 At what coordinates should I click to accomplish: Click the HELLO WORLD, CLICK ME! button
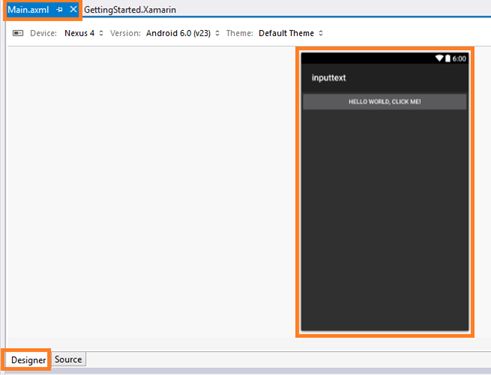tap(385, 102)
